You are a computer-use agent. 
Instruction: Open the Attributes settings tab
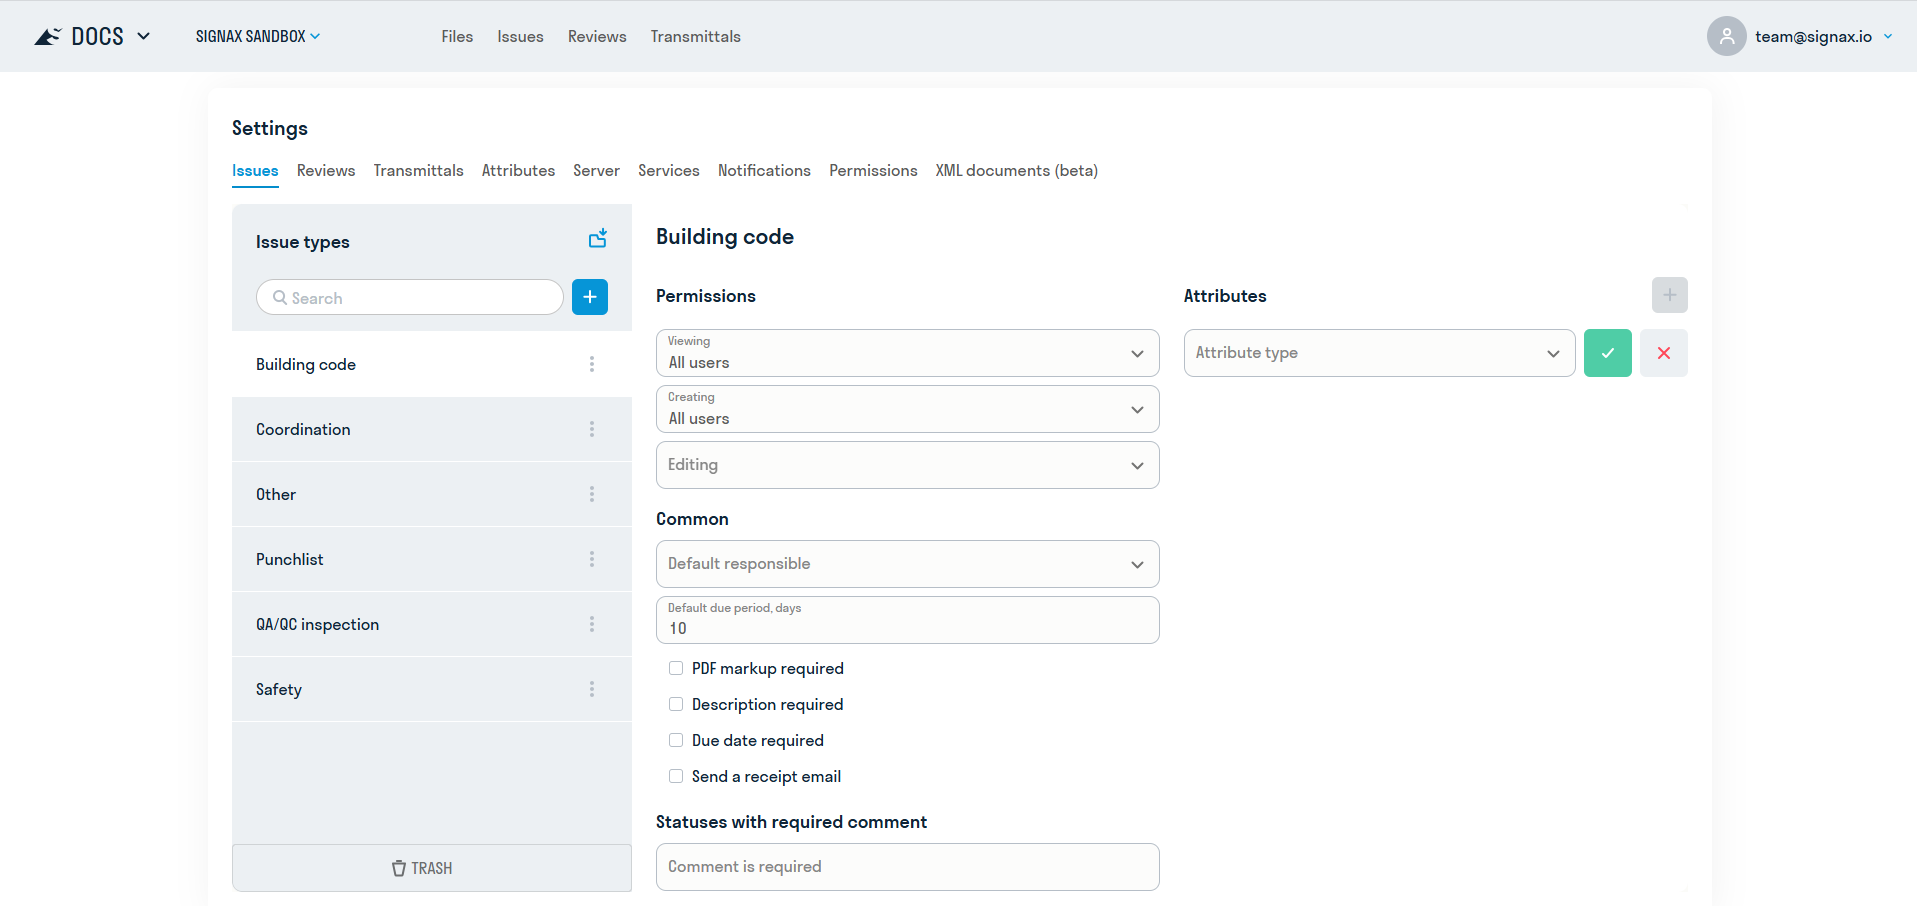tap(518, 171)
